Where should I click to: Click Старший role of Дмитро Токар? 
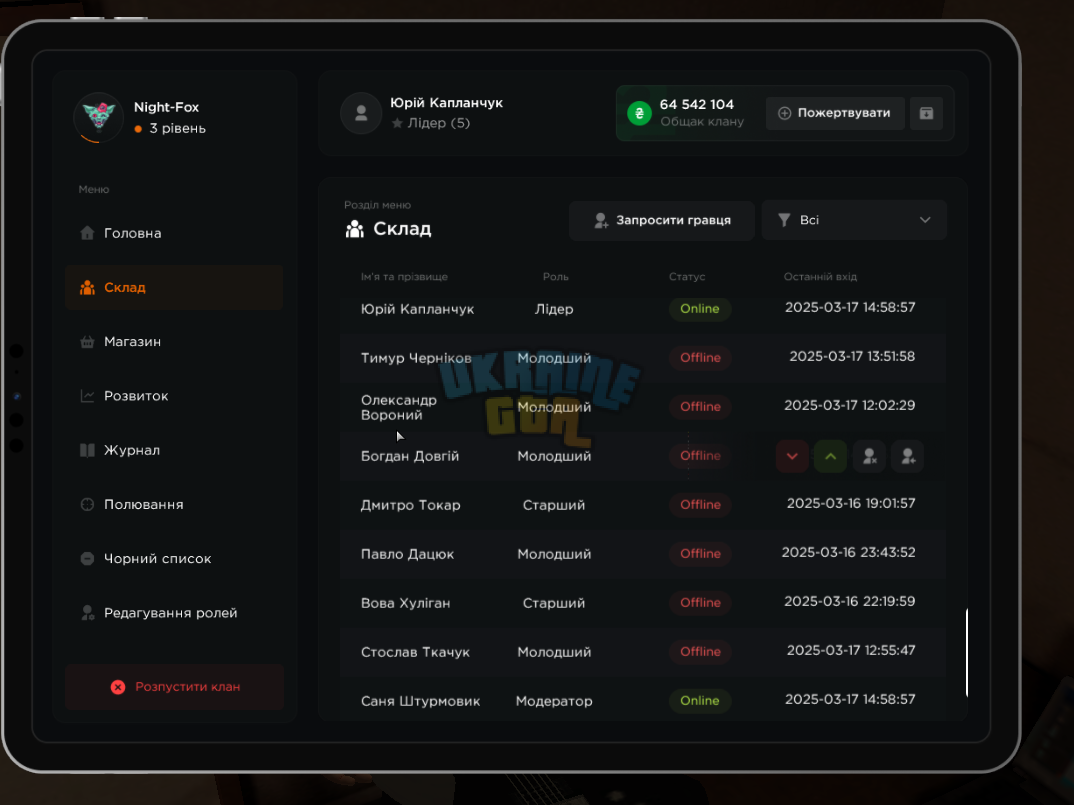(554, 505)
